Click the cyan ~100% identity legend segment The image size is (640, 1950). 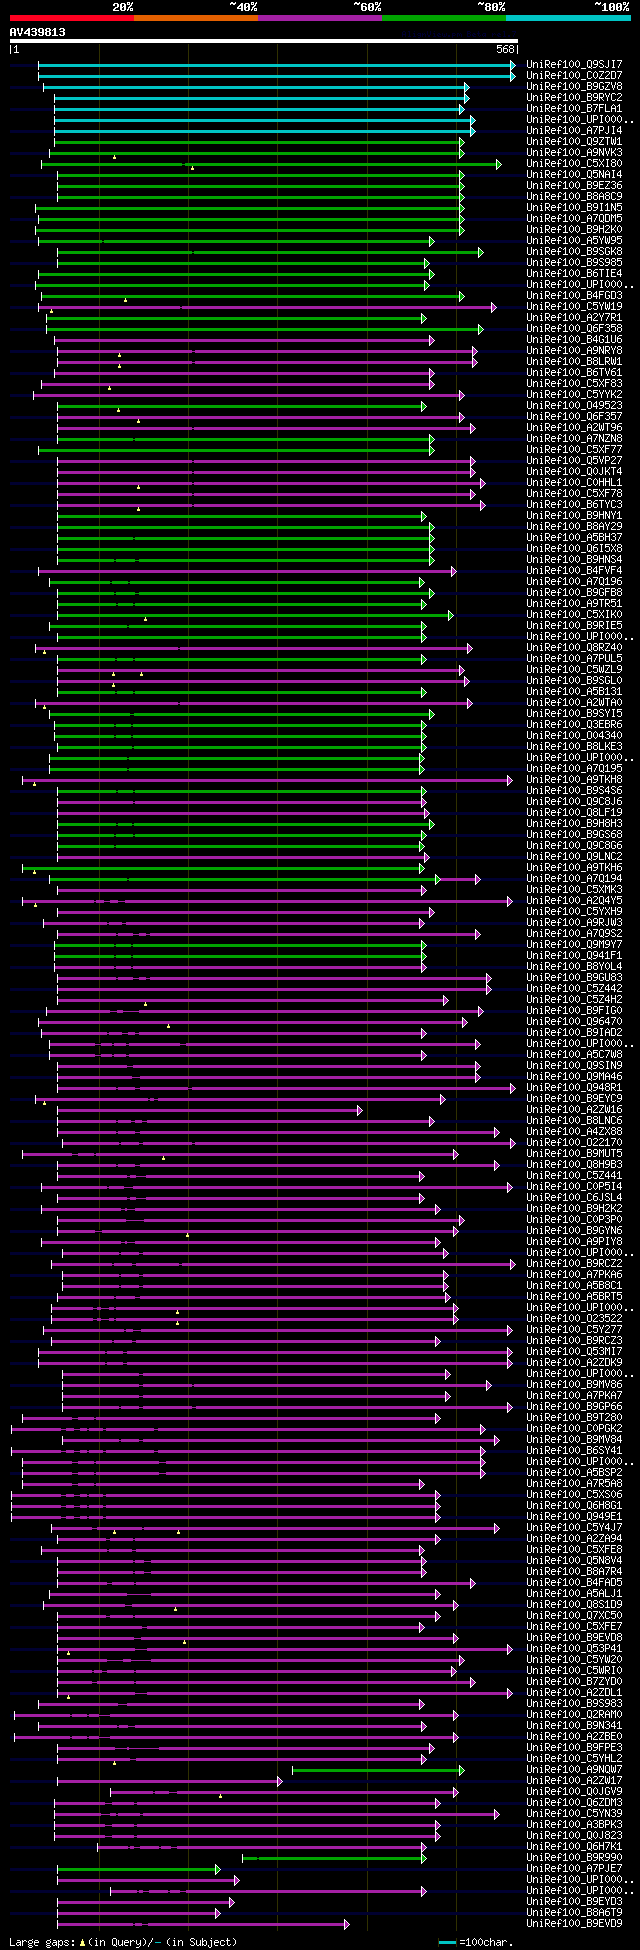pos(568,18)
